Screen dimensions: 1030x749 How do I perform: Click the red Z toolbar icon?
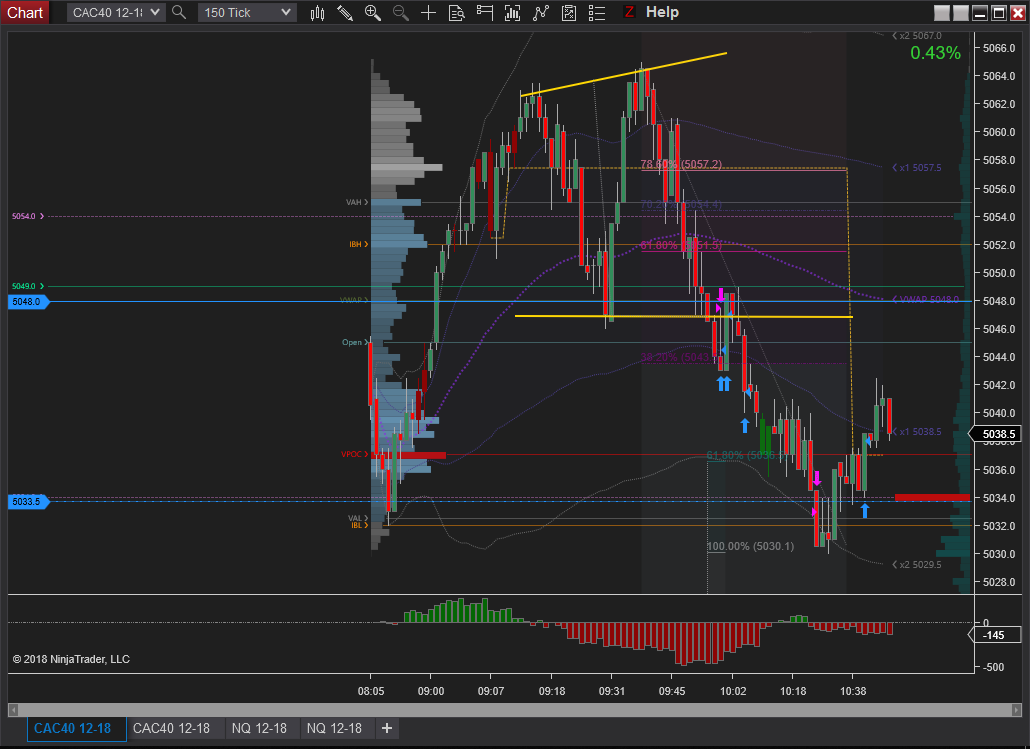pyautogui.click(x=629, y=12)
